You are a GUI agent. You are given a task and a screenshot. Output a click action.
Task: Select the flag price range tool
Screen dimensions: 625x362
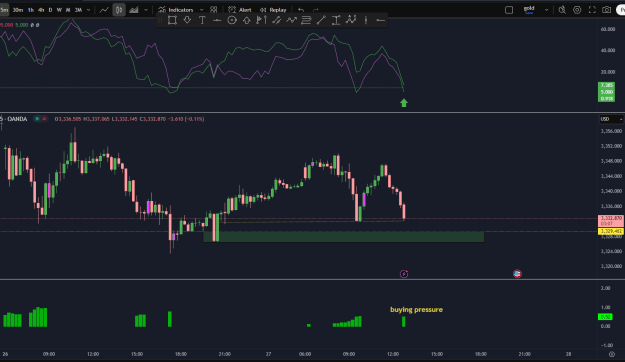pos(261,20)
